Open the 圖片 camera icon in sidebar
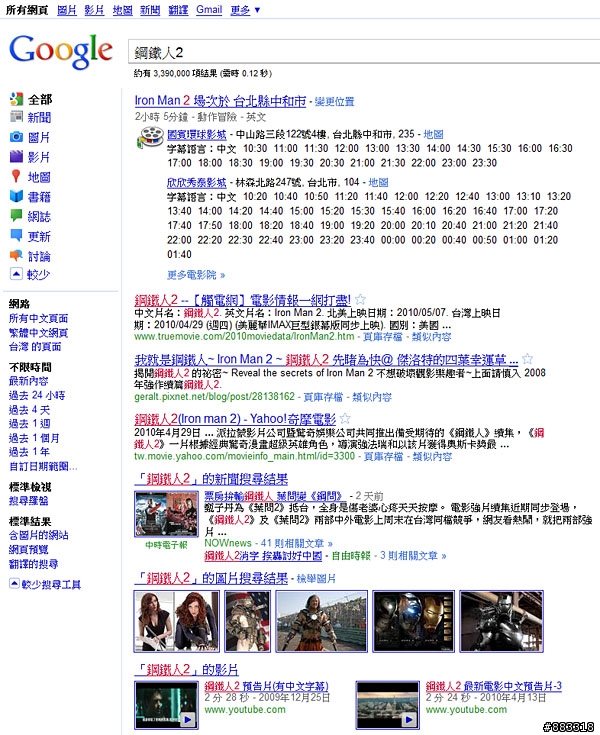The height and width of the screenshot is (735, 600). tap(16, 137)
